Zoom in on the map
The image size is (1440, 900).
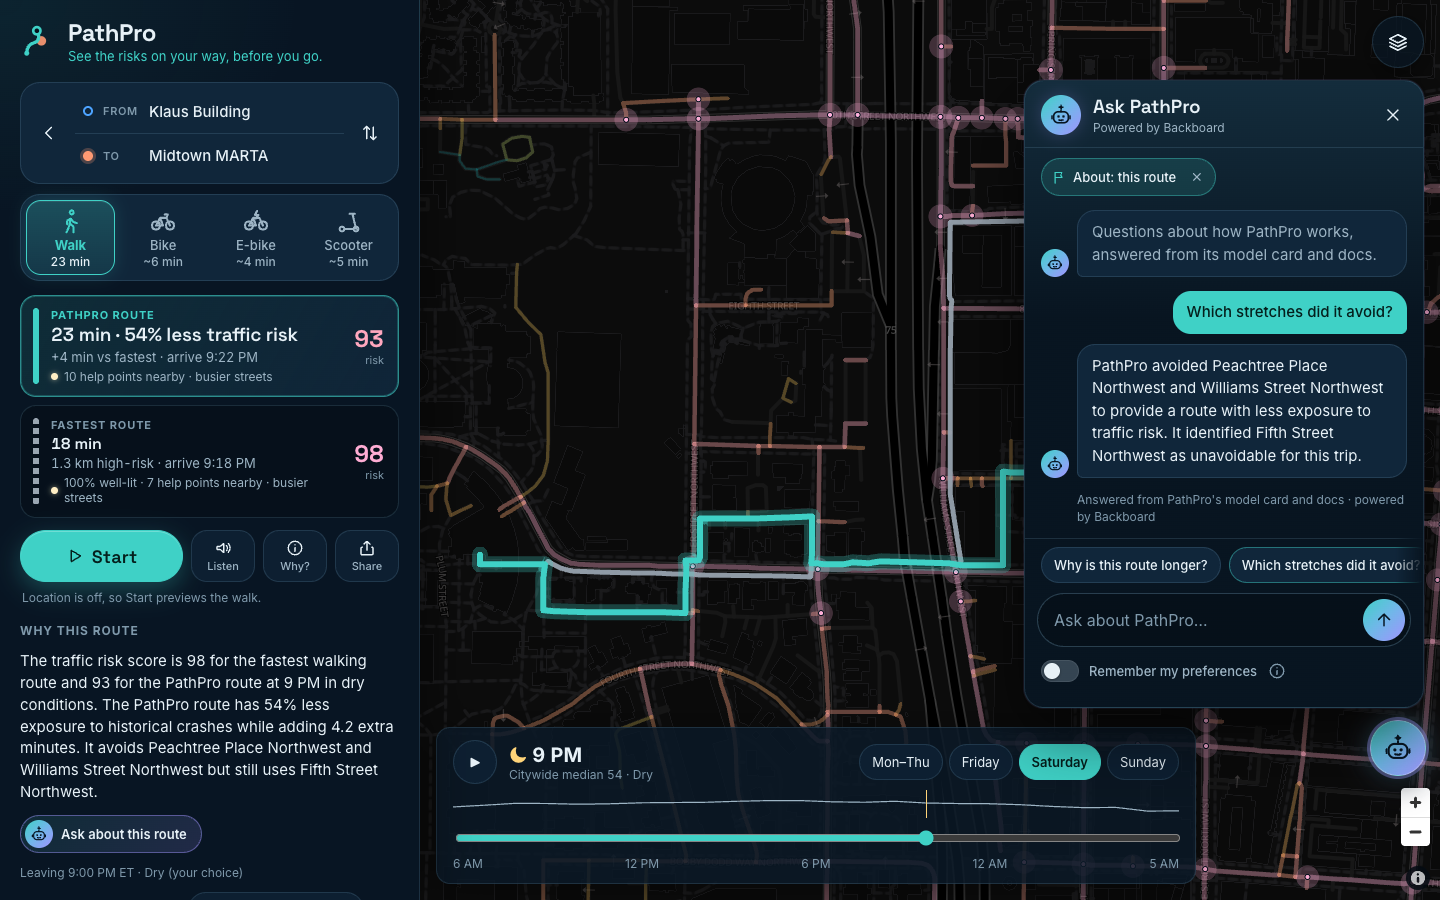pyautogui.click(x=1415, y=802)
